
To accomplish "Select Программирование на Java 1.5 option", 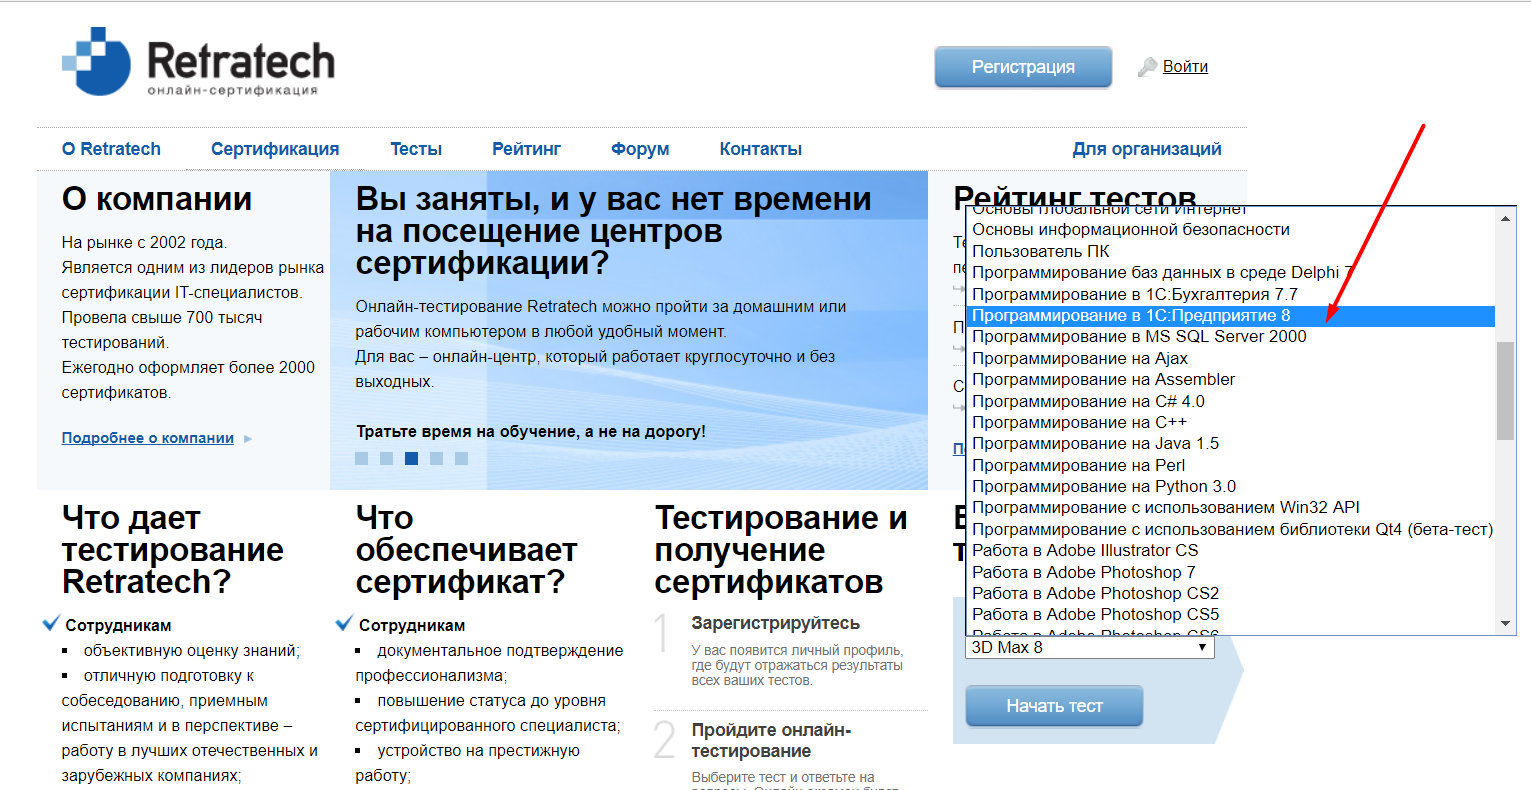I will pyautogui.click(x=1095, y=444).
